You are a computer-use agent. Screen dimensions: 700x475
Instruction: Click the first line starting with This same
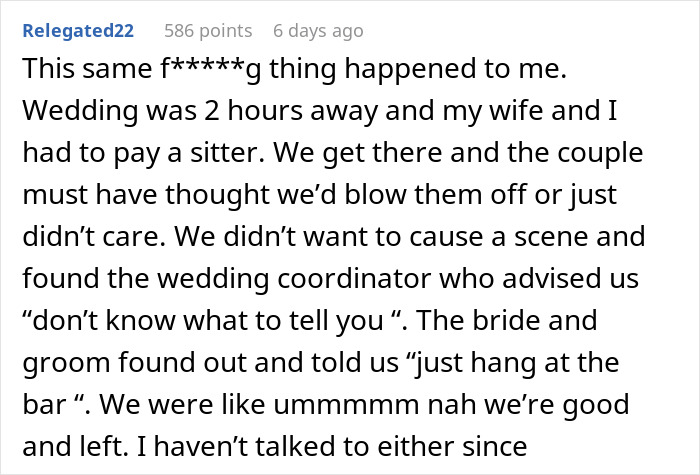point(295,69)
